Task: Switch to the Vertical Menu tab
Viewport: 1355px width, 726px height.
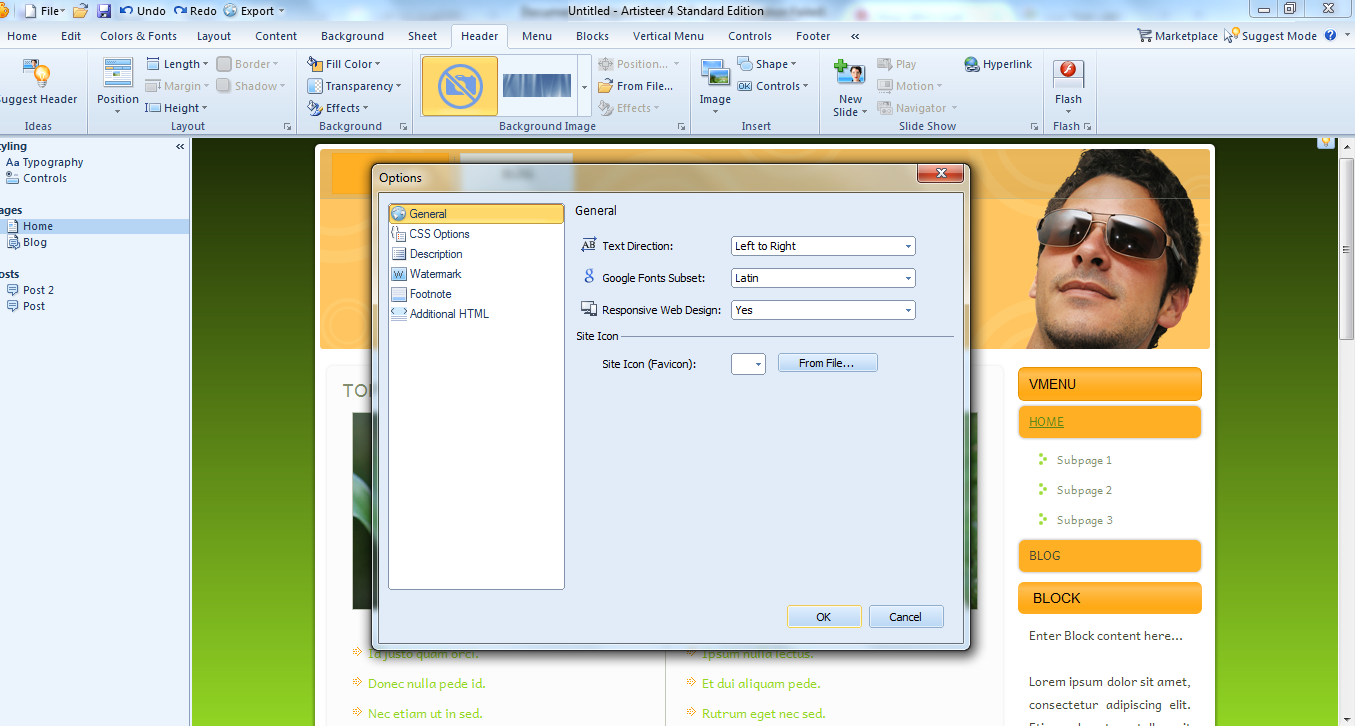Action: 668,36
